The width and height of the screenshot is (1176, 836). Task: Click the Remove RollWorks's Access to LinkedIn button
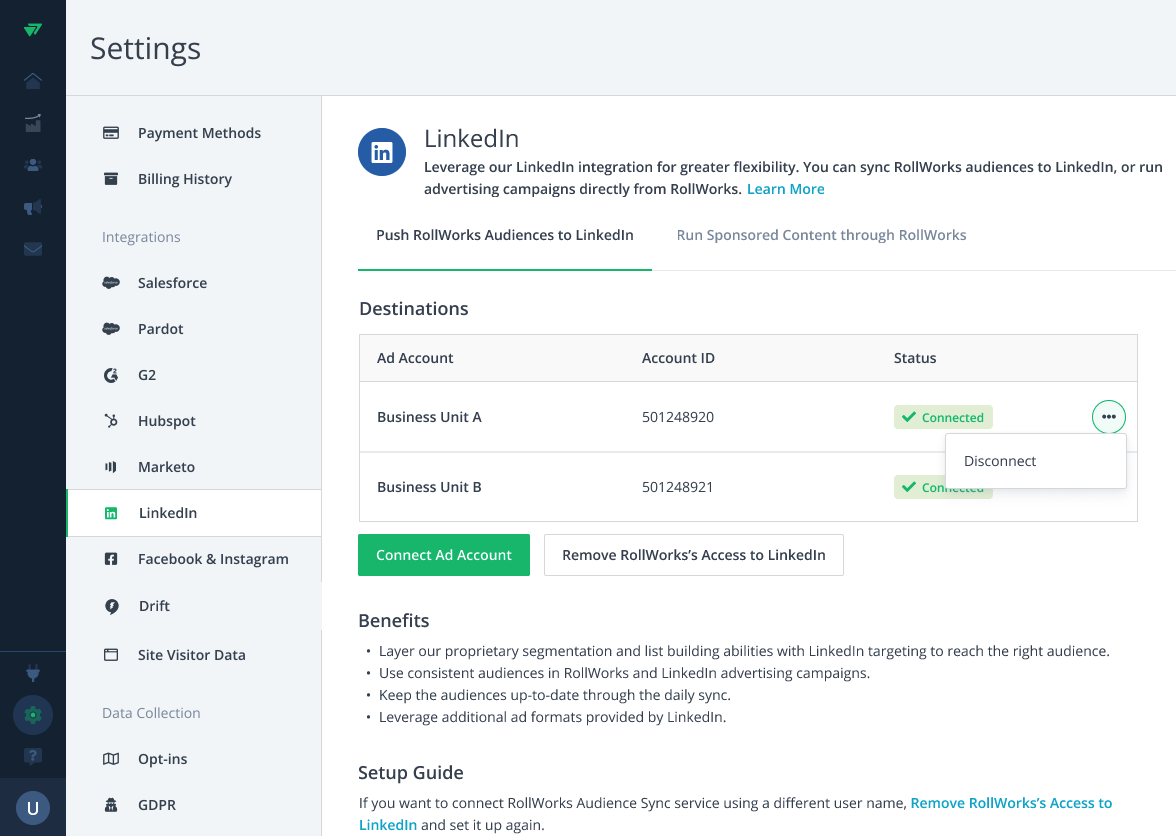coord(694,555)
